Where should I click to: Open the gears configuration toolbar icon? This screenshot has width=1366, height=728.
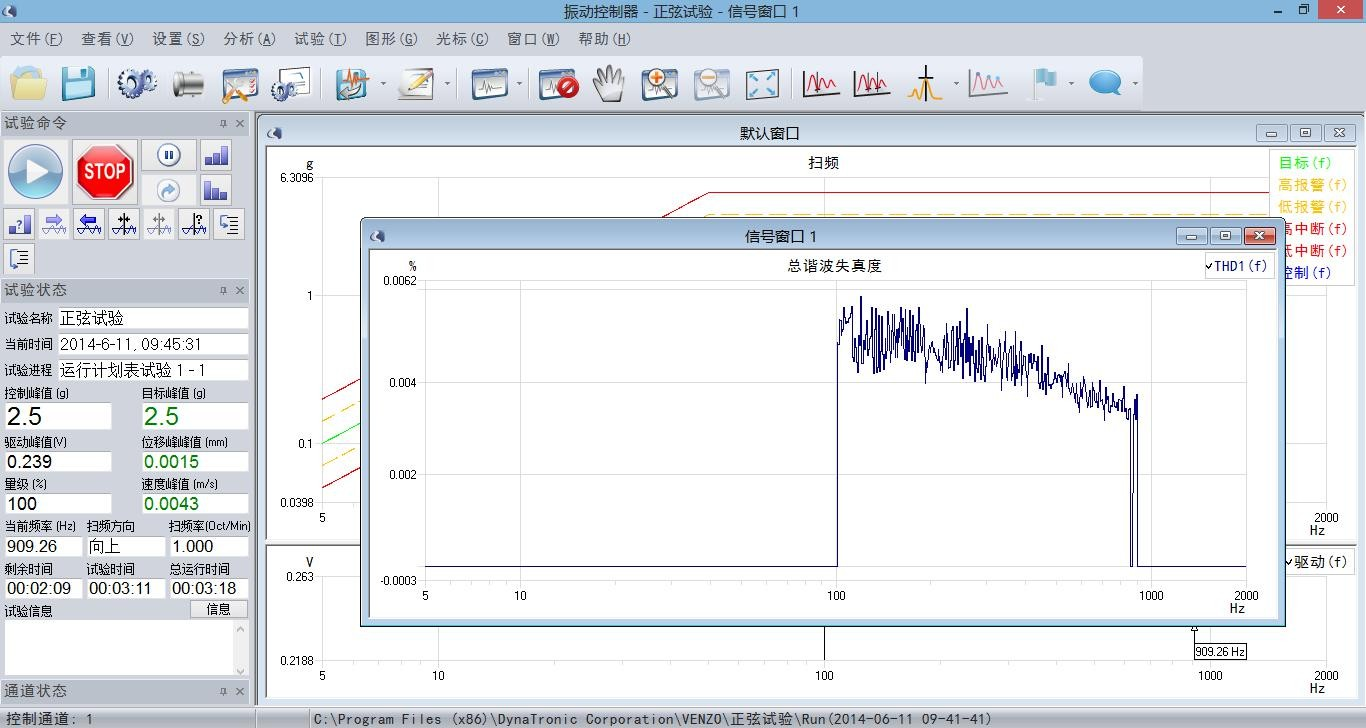(137, 83)
